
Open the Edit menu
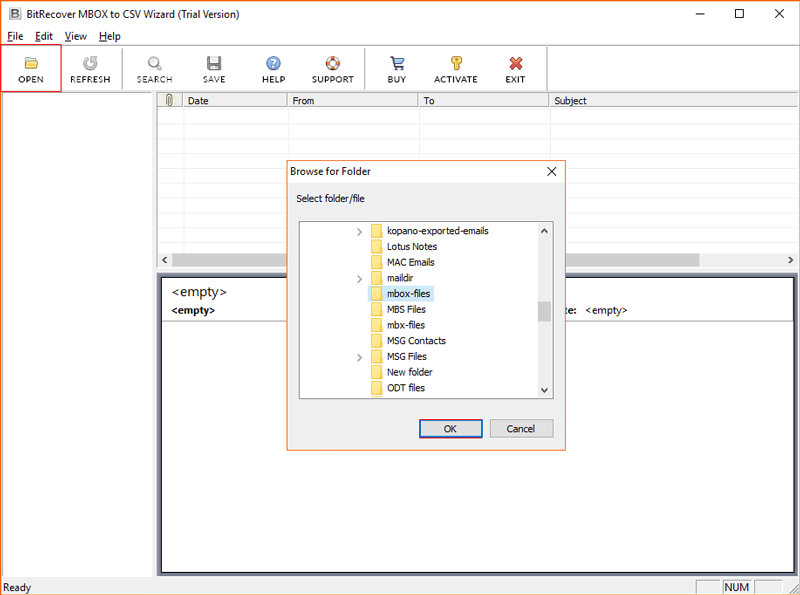[x=44, y=36]
